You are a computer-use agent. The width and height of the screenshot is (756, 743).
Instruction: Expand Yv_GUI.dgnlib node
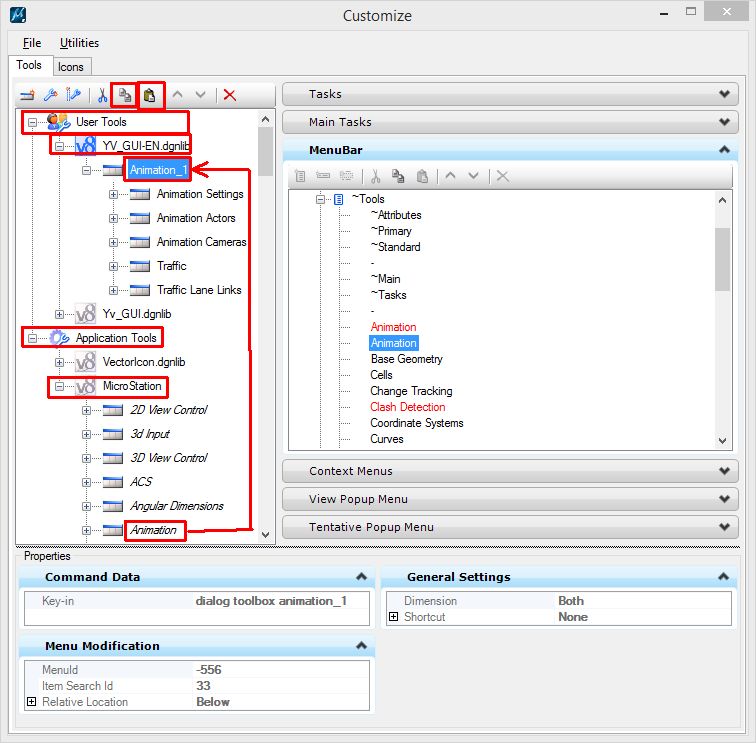(59, 314)
